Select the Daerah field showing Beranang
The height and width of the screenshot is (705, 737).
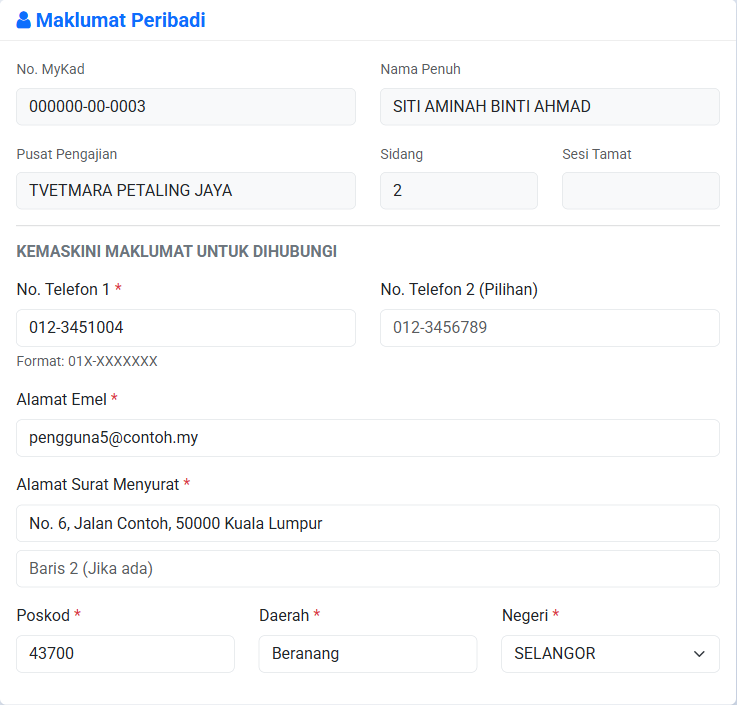[368, 654]
